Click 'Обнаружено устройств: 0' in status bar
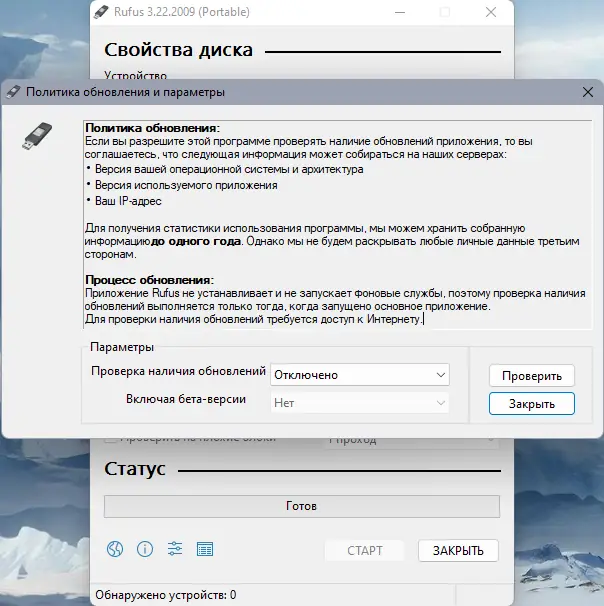Screen dimensions: 604x606 (x=165, y=595)
